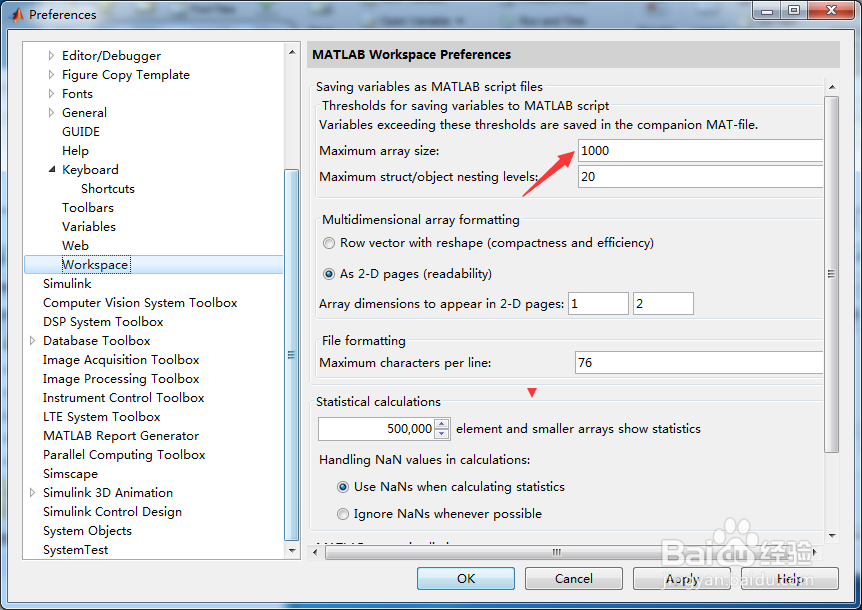862x610 pixels.
Task: Click the OK button
Action: point(466,579)
